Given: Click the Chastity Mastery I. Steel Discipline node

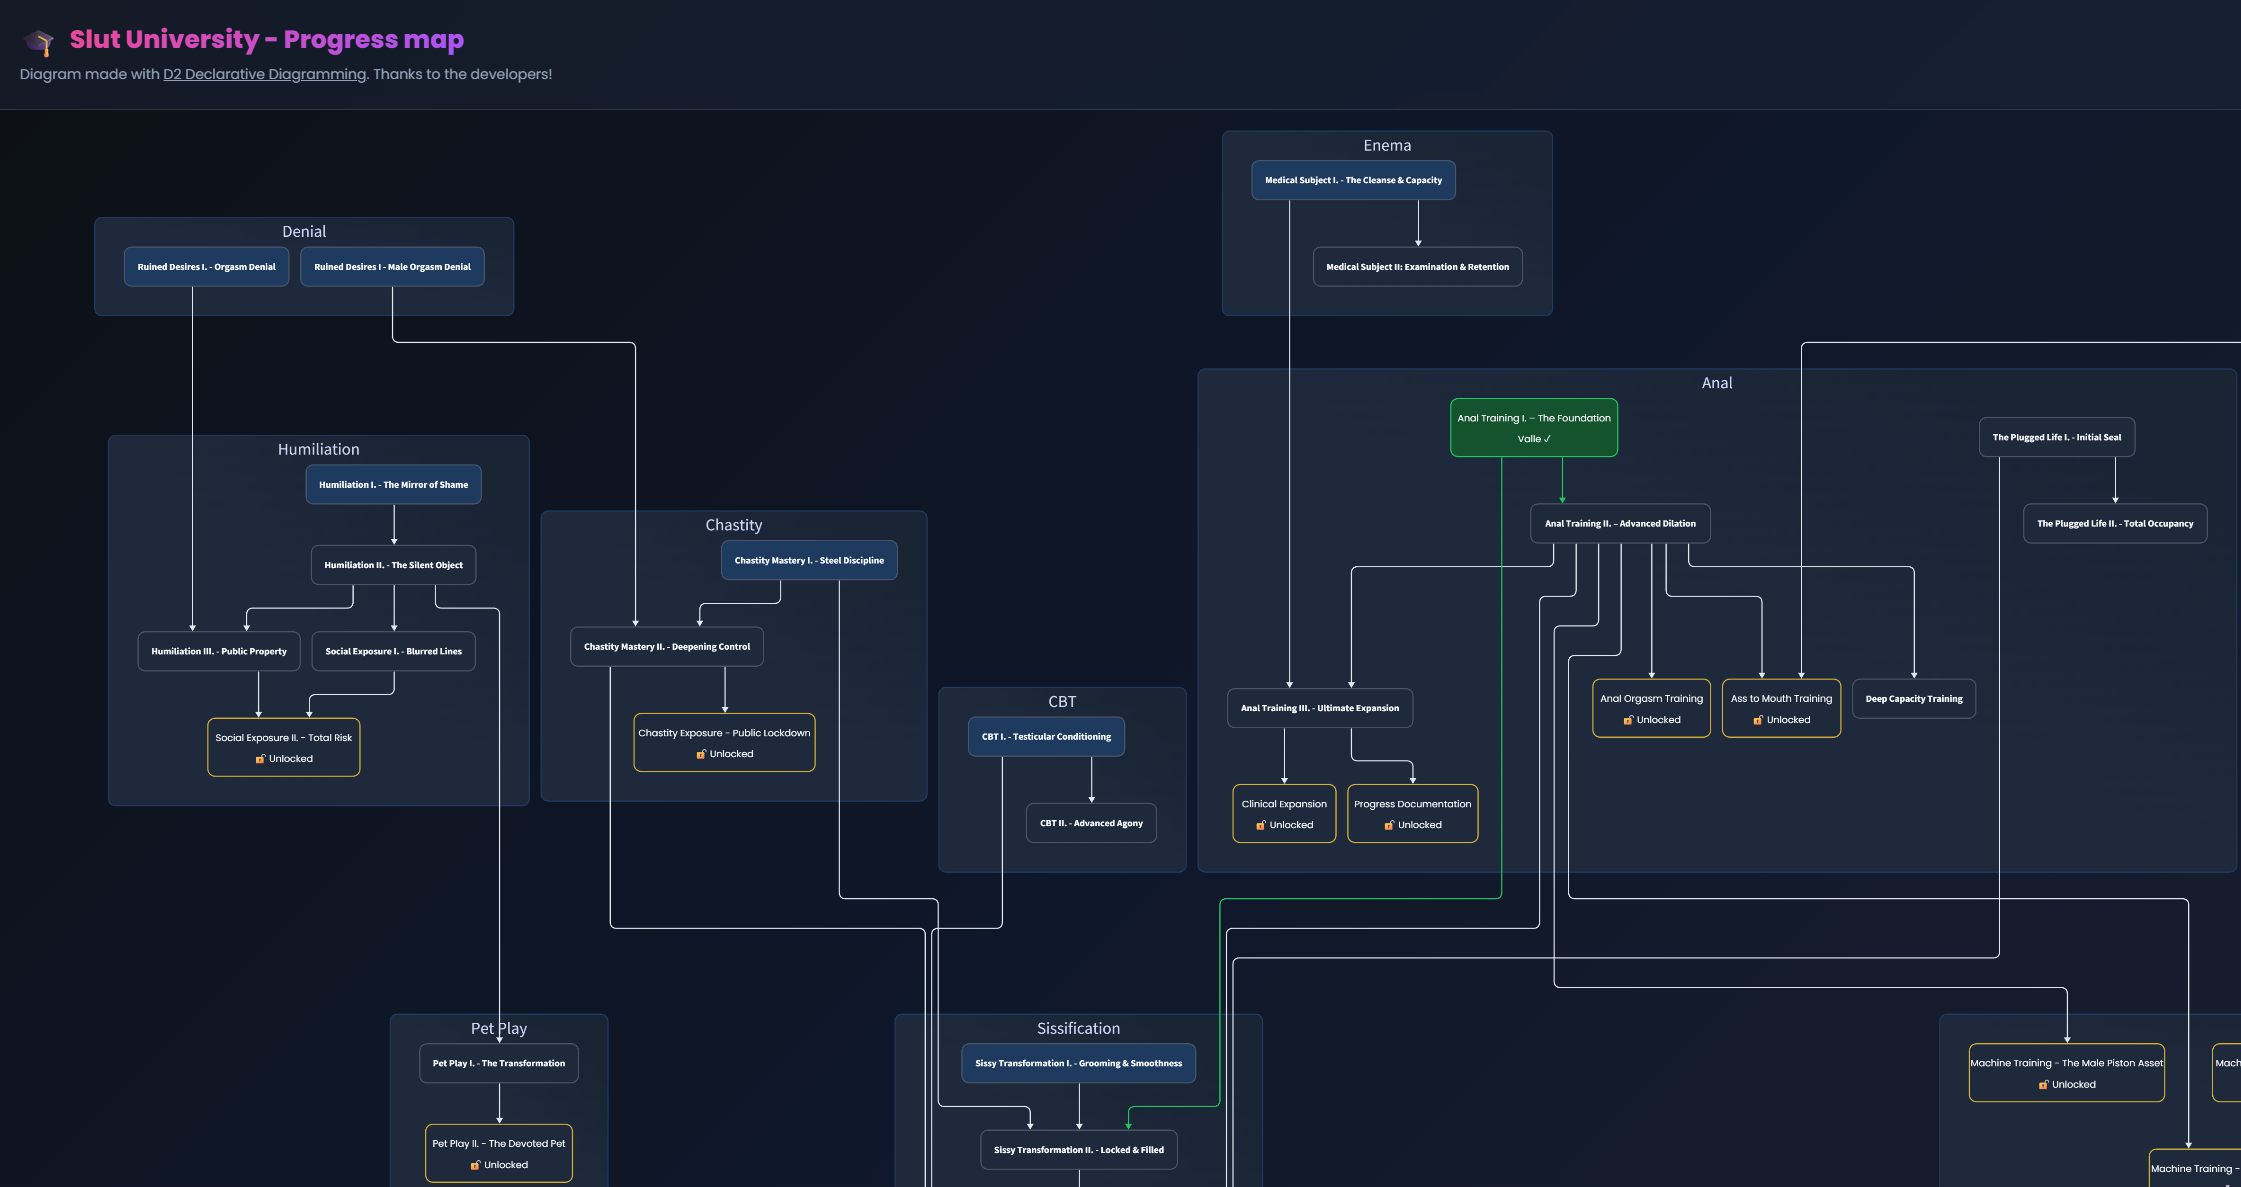Looking at the screenshot, I should [809, 561].
